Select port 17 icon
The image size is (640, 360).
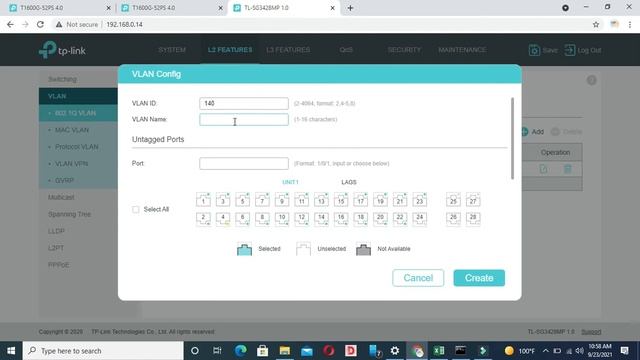pyautogui.click(x=360, y=200)
